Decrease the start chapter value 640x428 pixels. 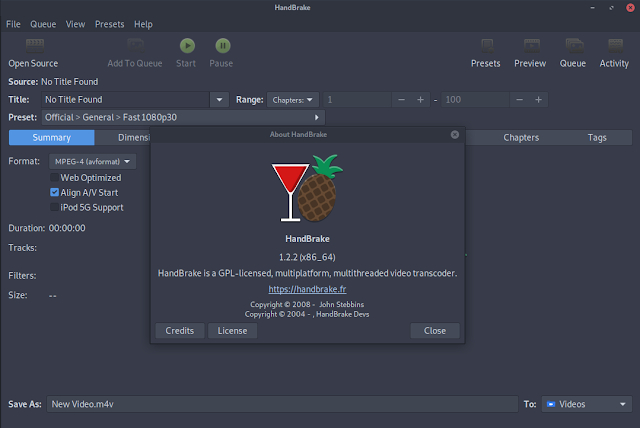click(x=401, y=100)
